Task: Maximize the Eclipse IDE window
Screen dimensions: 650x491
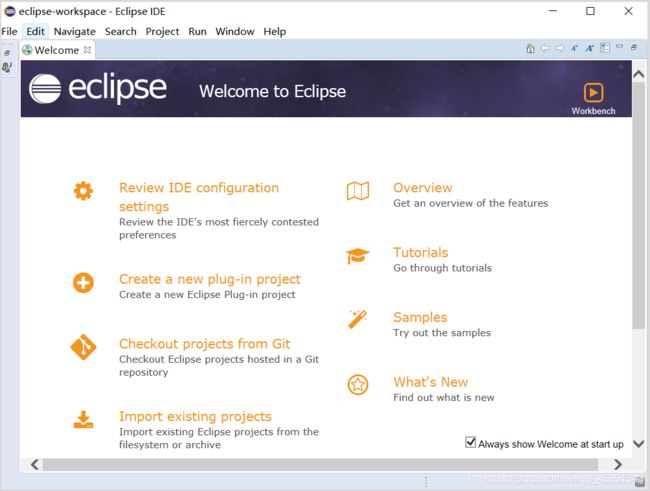Action: point(590,11)
